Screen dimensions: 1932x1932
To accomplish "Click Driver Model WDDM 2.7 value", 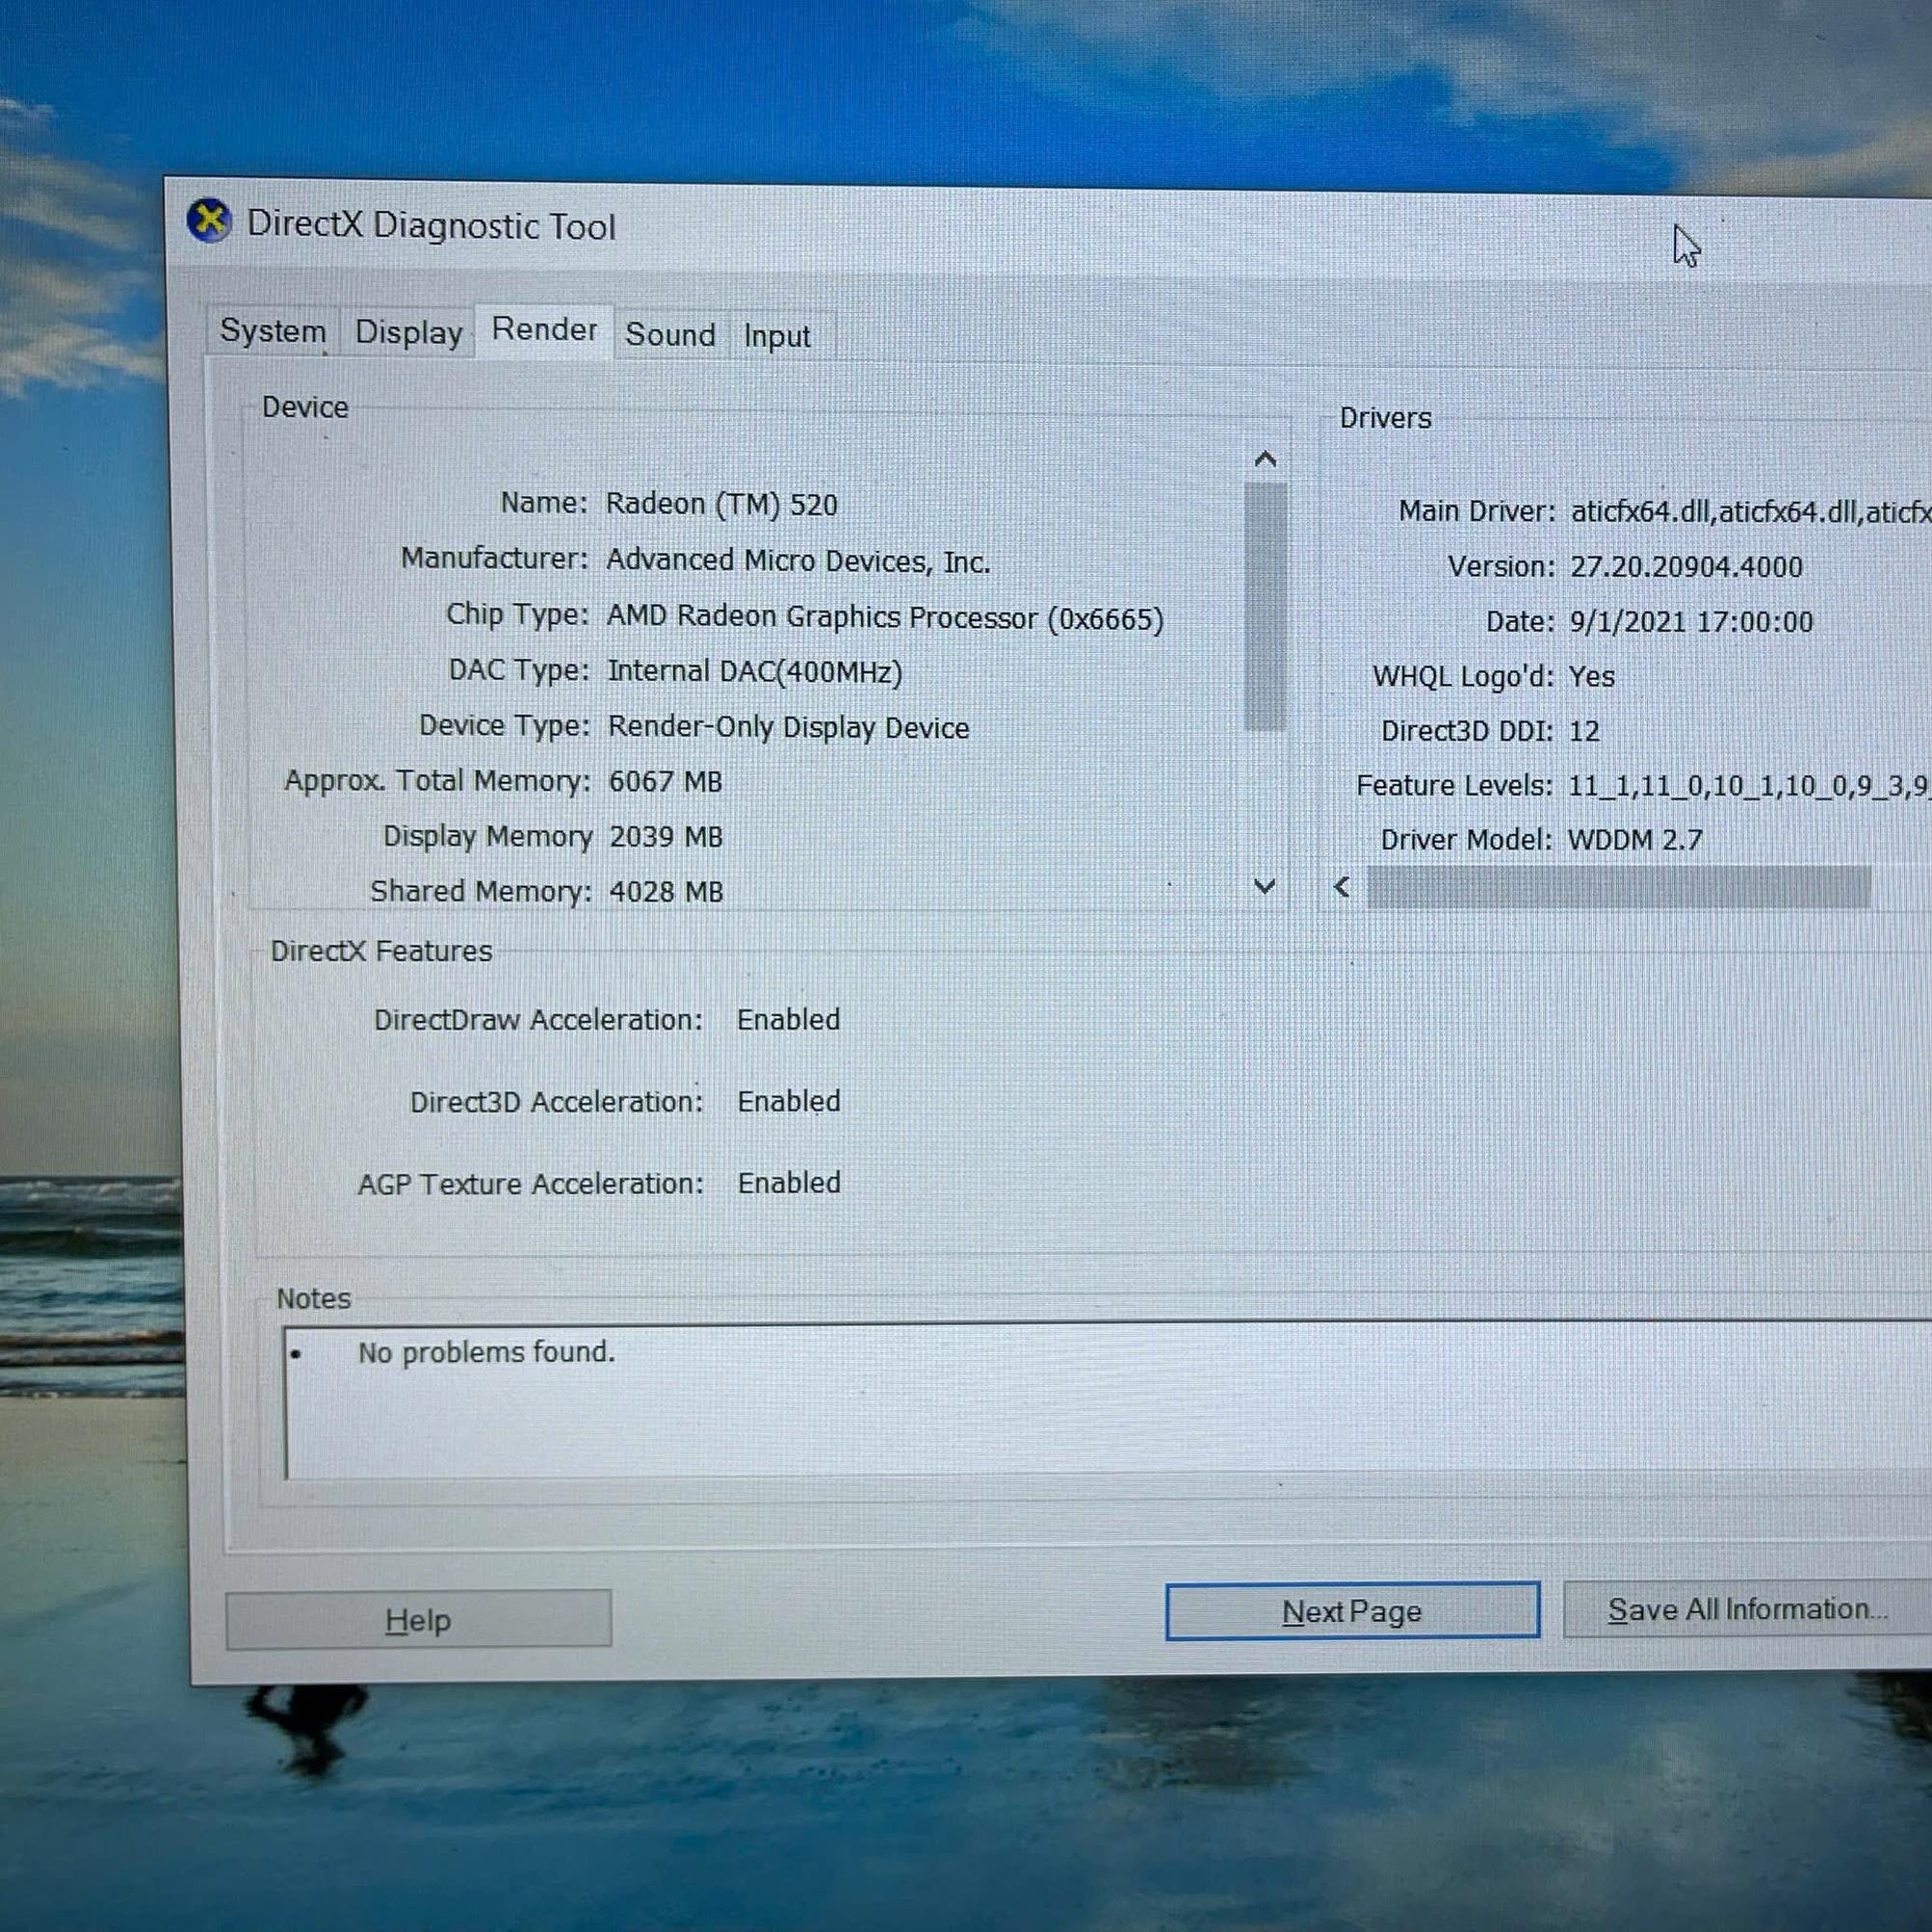I will coord(1634,839).
